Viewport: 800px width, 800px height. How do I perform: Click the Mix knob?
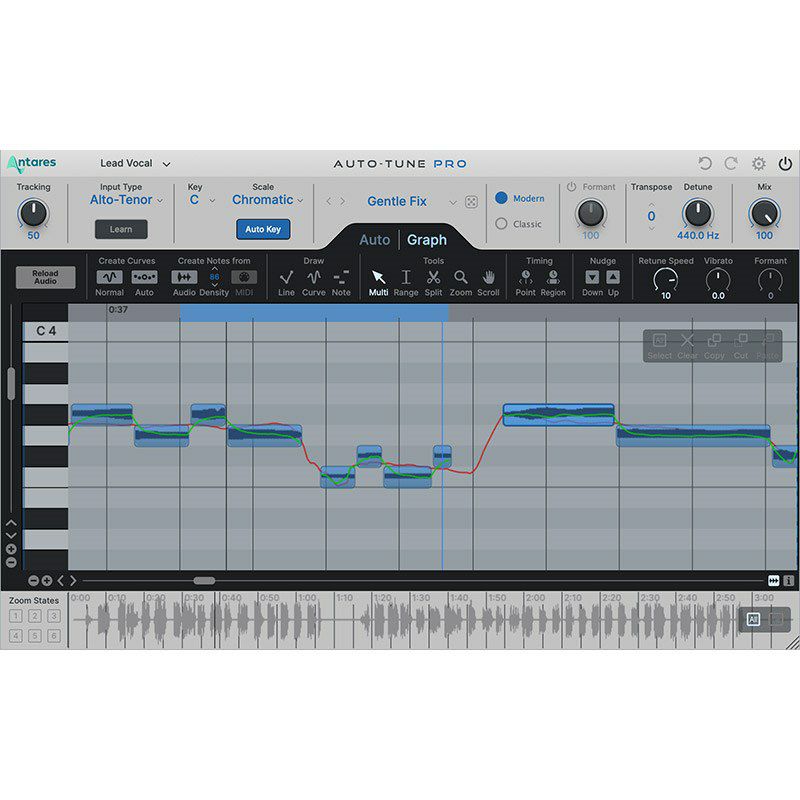(x=764, y=213)
